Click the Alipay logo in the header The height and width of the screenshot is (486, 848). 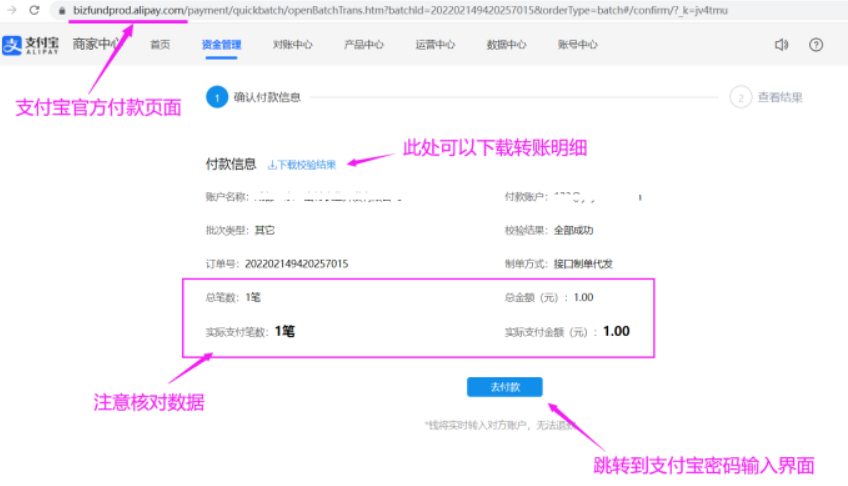click(28, 45)
